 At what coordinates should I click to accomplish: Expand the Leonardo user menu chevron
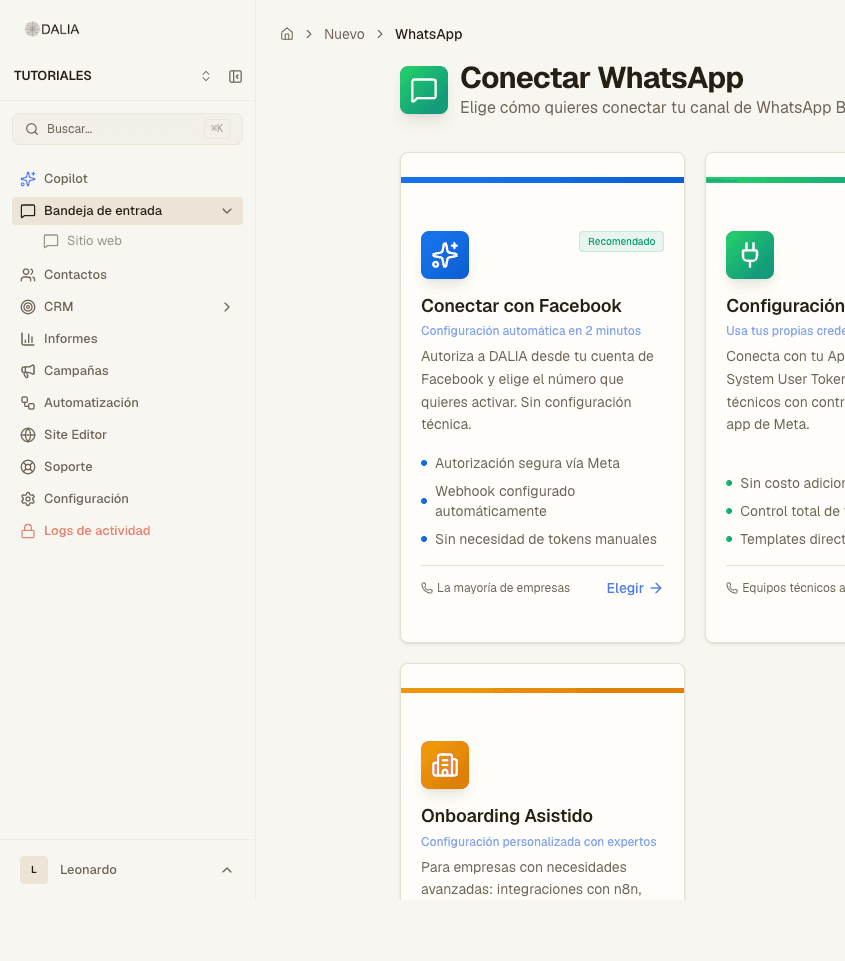pyautogui.click(x=227, y=870)
